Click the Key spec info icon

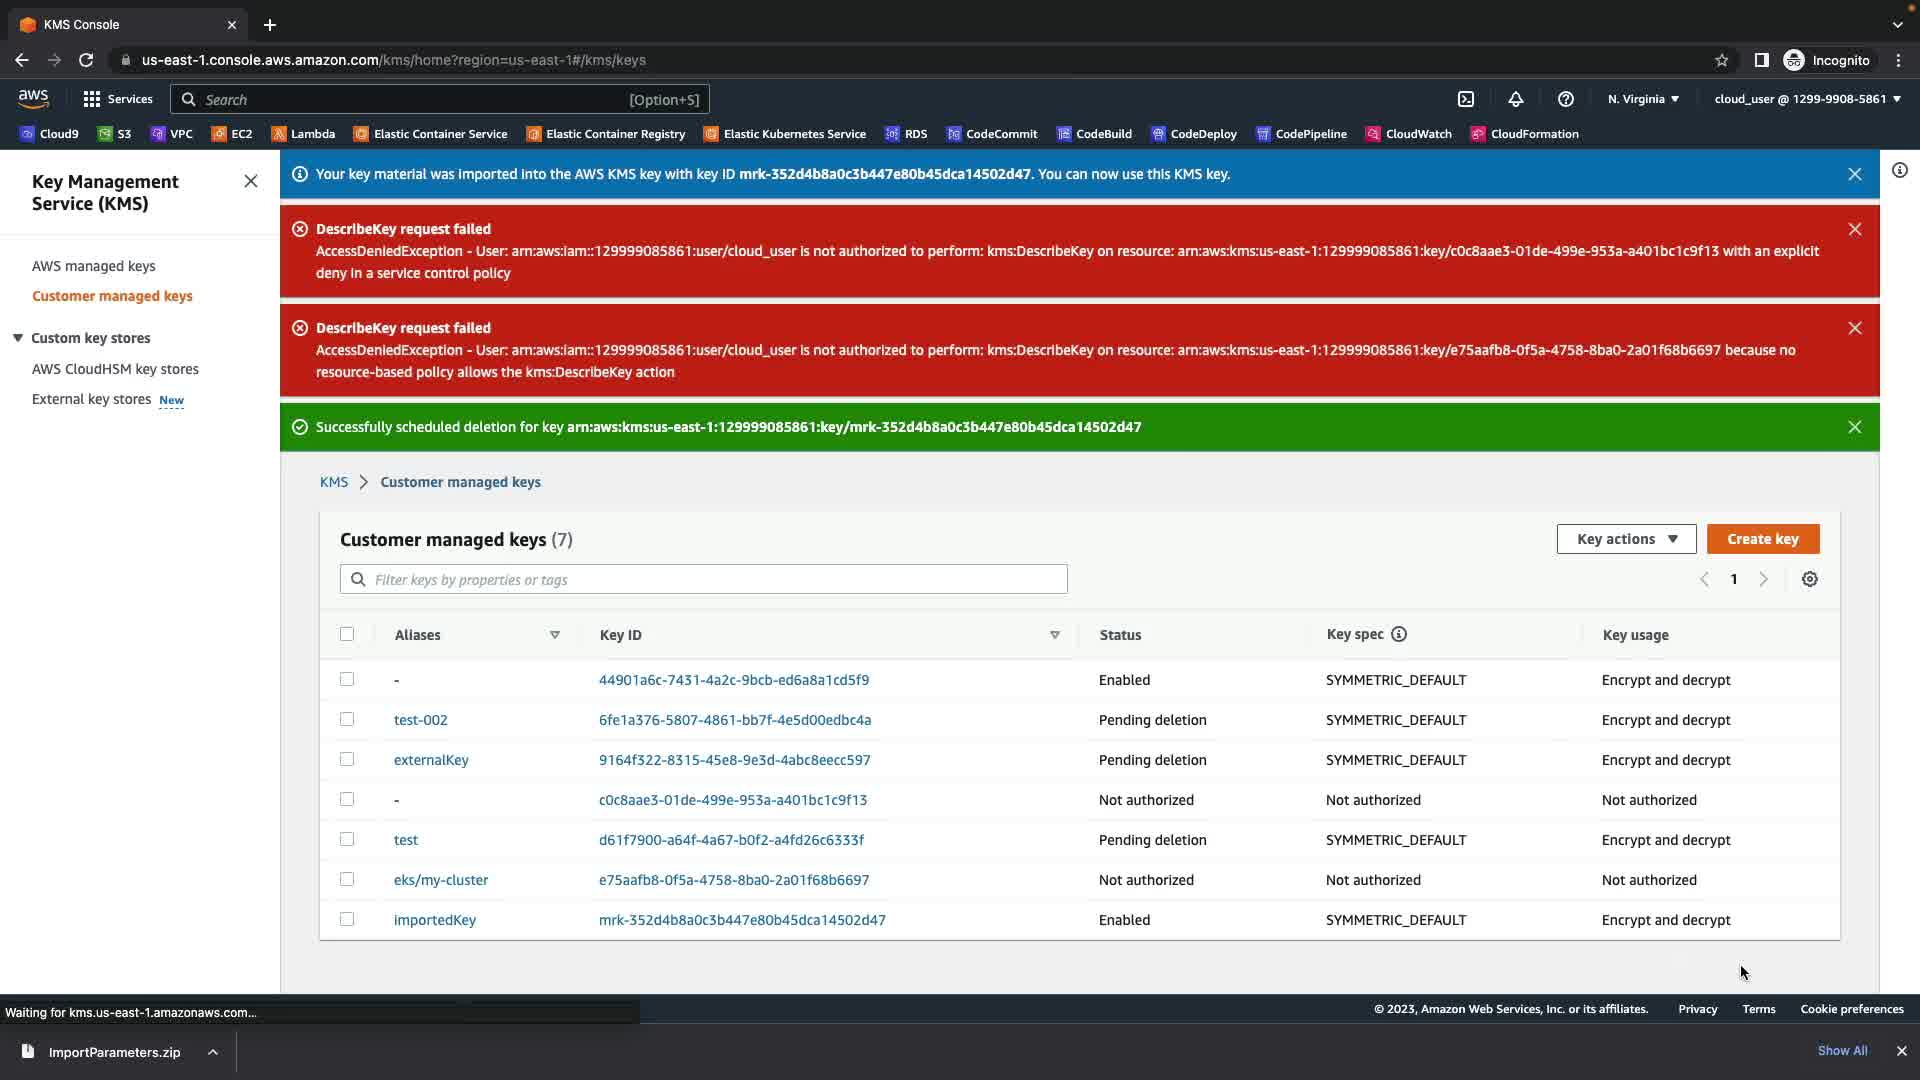point(1399,634)
